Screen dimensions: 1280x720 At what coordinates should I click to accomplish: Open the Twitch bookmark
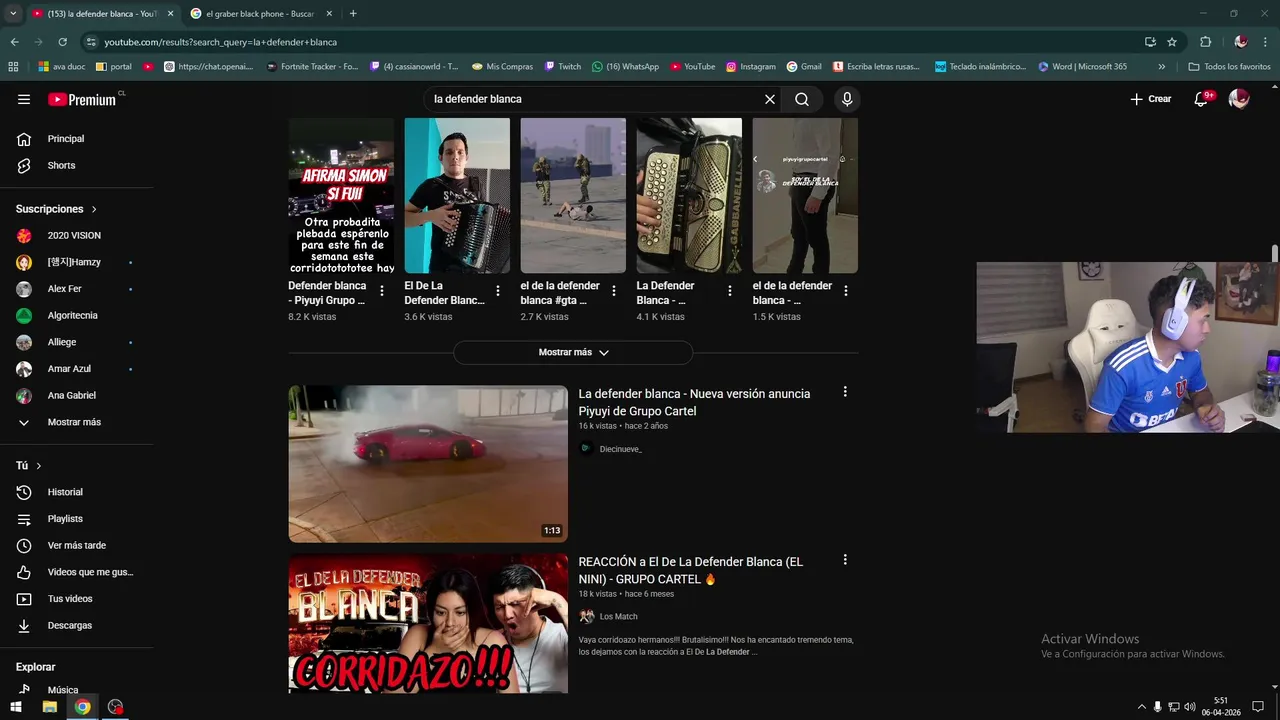563,67
